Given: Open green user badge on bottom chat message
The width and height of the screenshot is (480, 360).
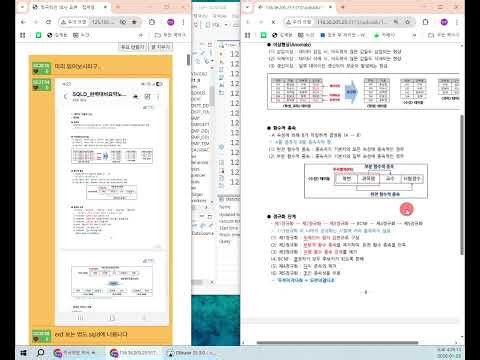Looking at the screenshot, I should 41,336.
